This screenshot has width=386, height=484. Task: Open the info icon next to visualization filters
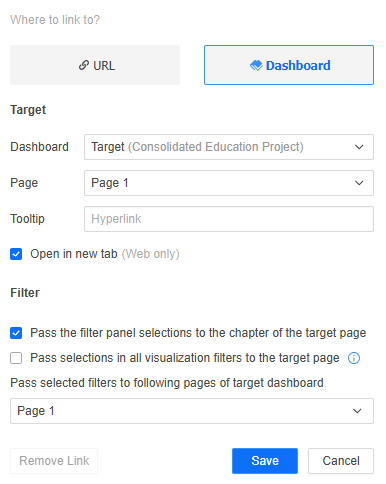pos(354,358)
